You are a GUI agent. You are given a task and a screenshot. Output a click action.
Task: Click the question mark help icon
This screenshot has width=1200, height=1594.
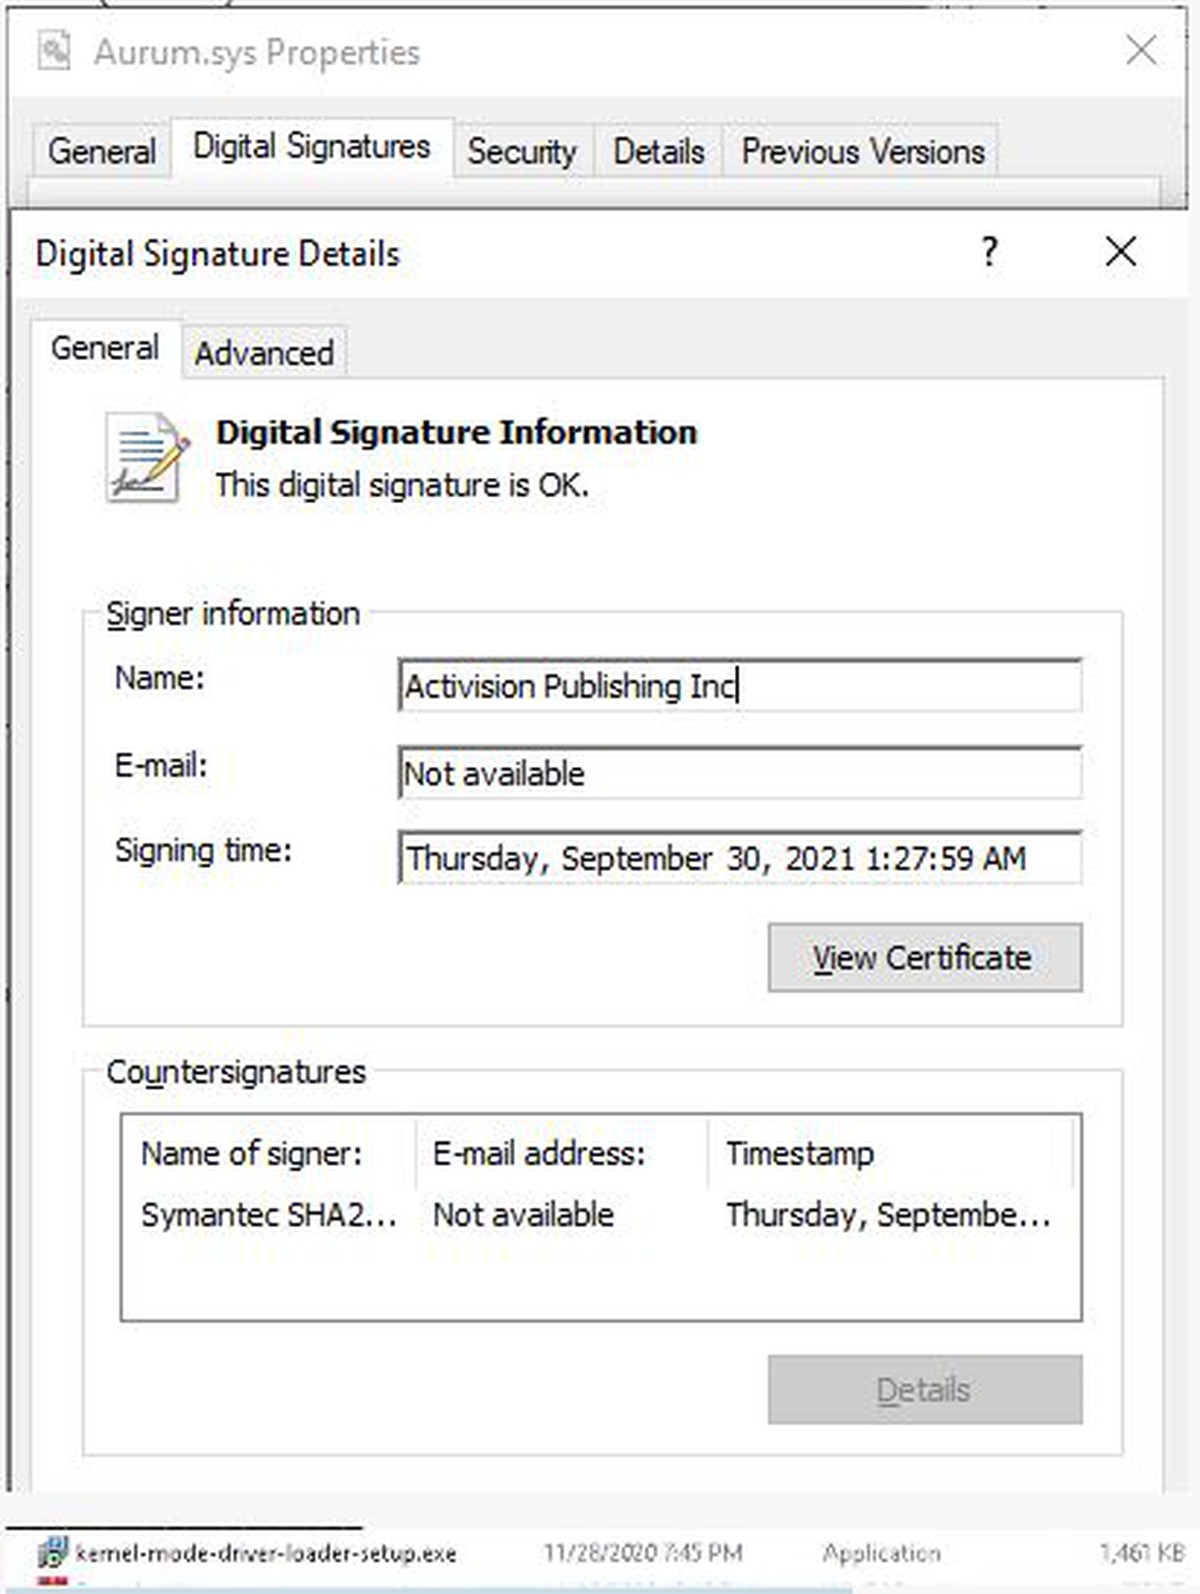point(989,252)
